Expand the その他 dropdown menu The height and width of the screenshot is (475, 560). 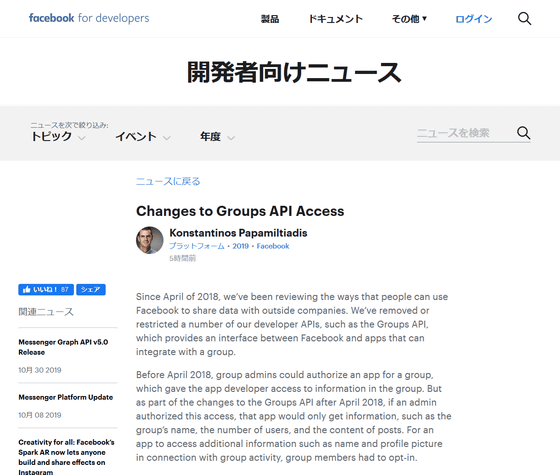[x=409, y=19]
